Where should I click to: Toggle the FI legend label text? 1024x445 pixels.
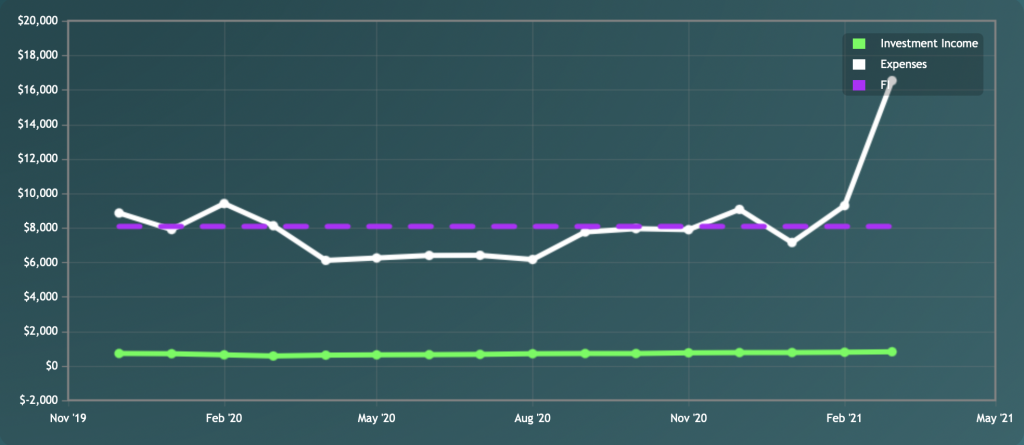click(884, 86)
